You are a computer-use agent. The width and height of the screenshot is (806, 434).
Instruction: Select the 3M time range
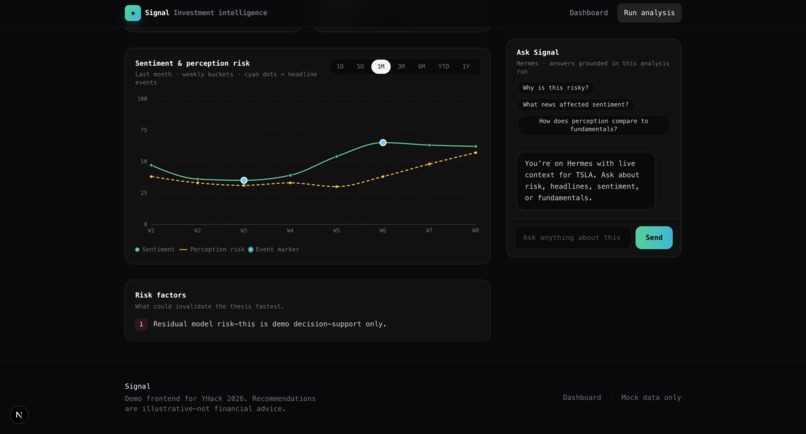(401, 67)
